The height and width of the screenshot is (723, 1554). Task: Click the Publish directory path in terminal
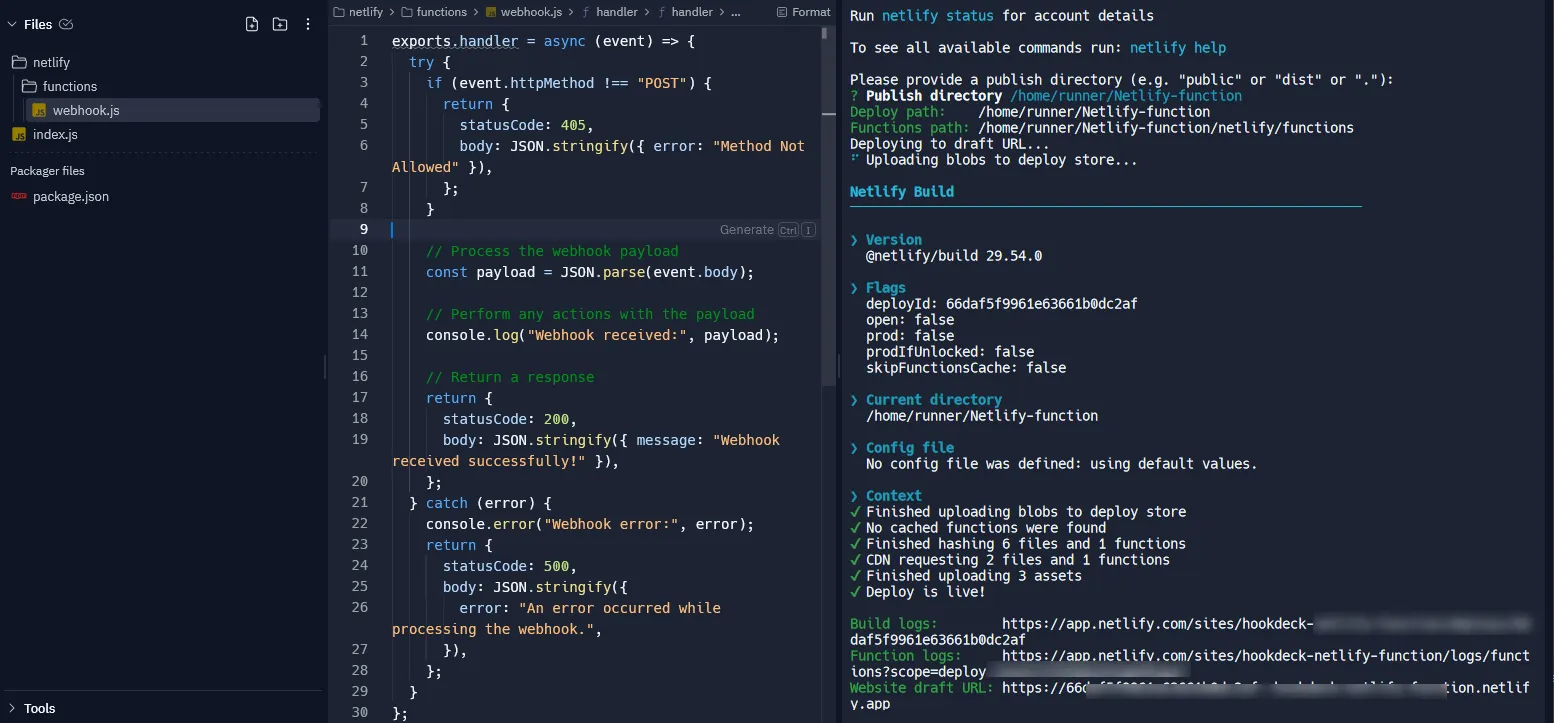[x=1126, y=96]
